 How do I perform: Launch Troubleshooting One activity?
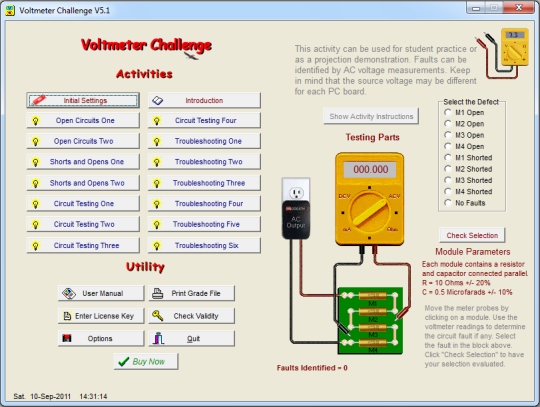pyautogui.click(x=204, y=141)
